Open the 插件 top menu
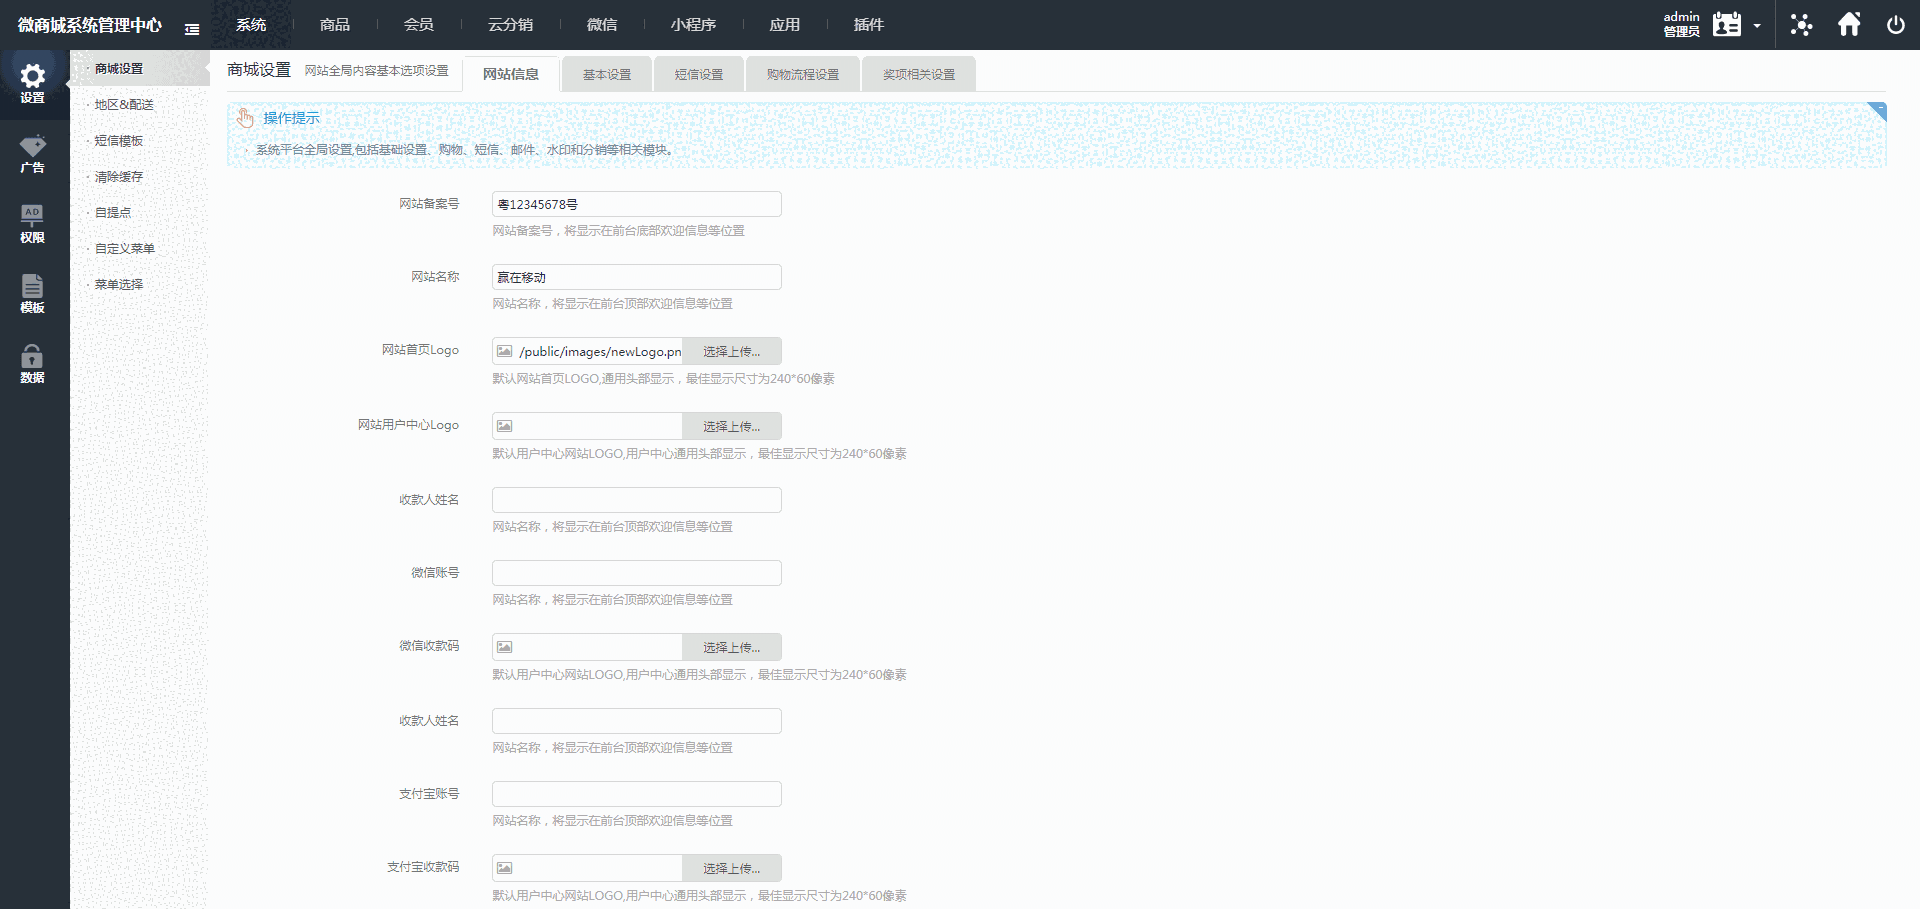This screenshot has height=909, width=1920. [x=869, y=24]
